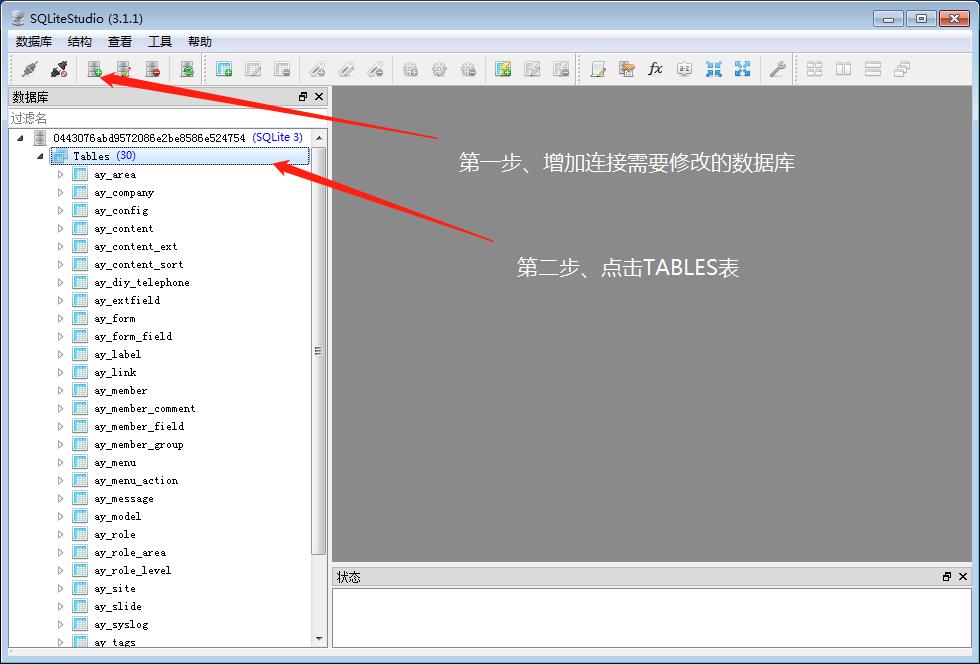Delete view toolbar icon
This screenshot has height=664, width=980.
[561, 69]
